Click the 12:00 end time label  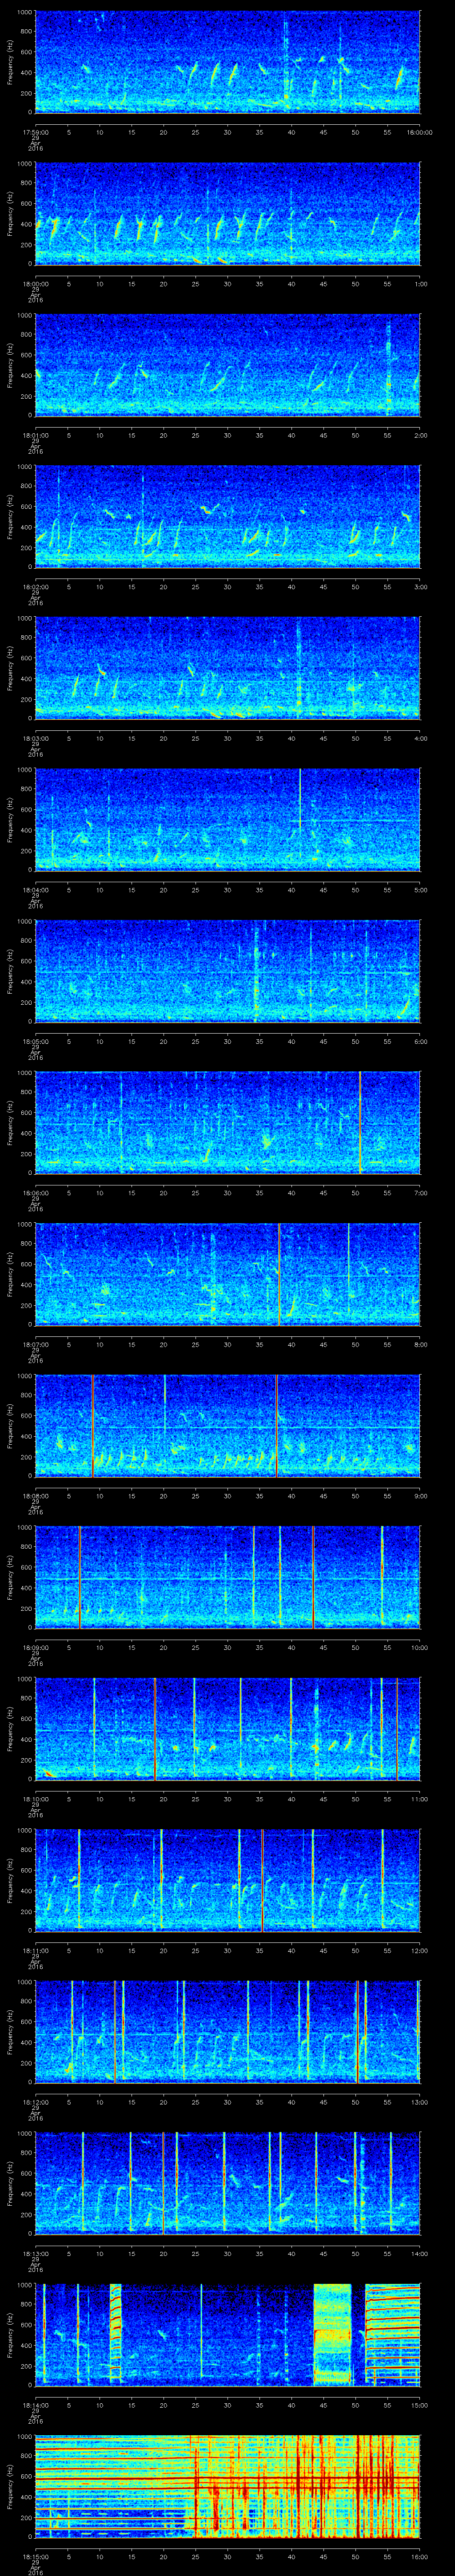[419, 1950]
